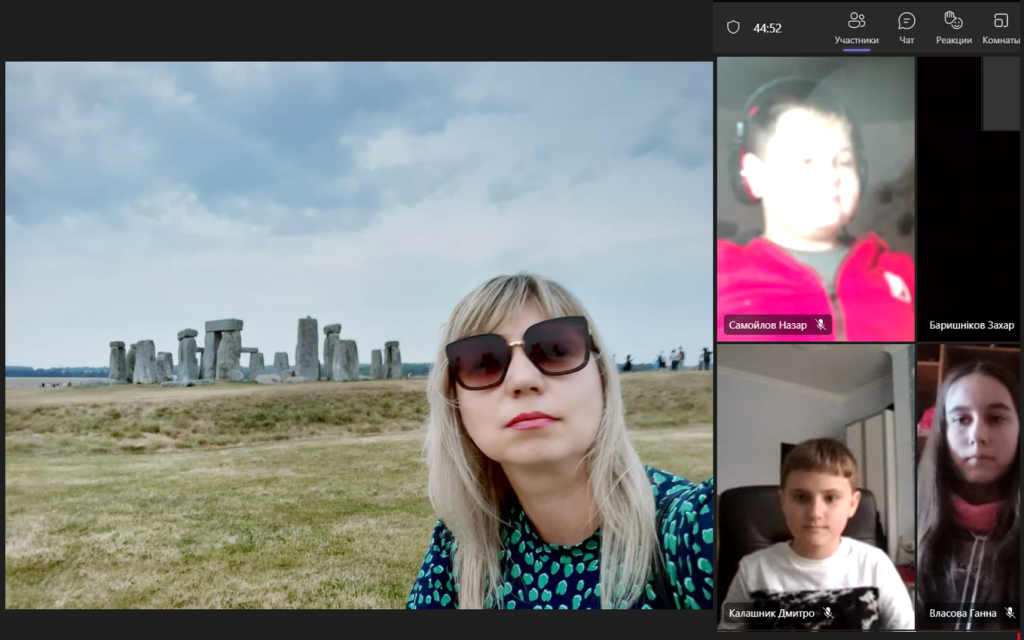Image resolution: width=1024 pixels, height=640 pixels.
Task: Click the crossed-out microphone next to Власова Ганна
Action: click(x=1010, y=613)
